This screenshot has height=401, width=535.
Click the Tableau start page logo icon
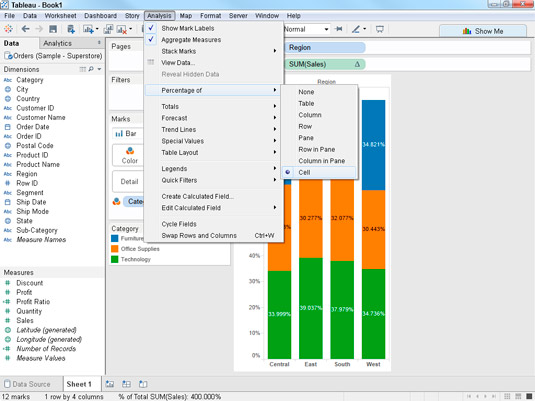point(8,29)
